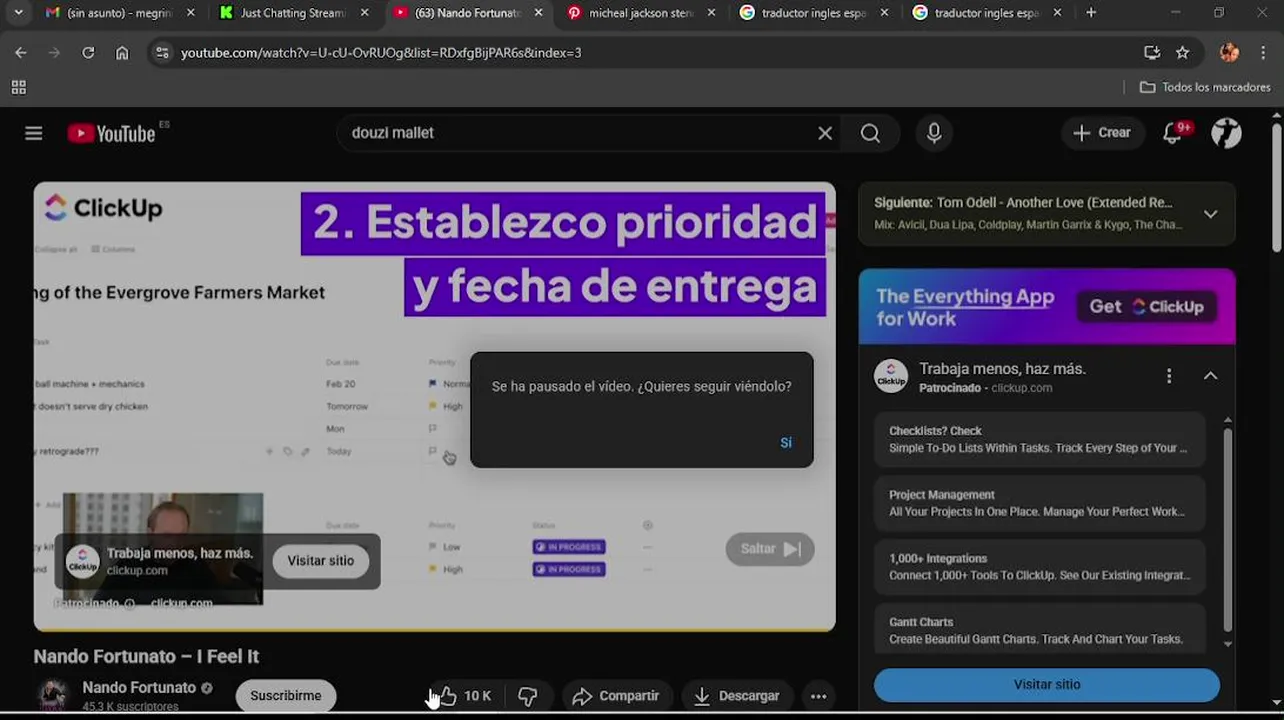Open the Todos los marcadores folder
1284x720 pixels.
[x=1205, y=88]
